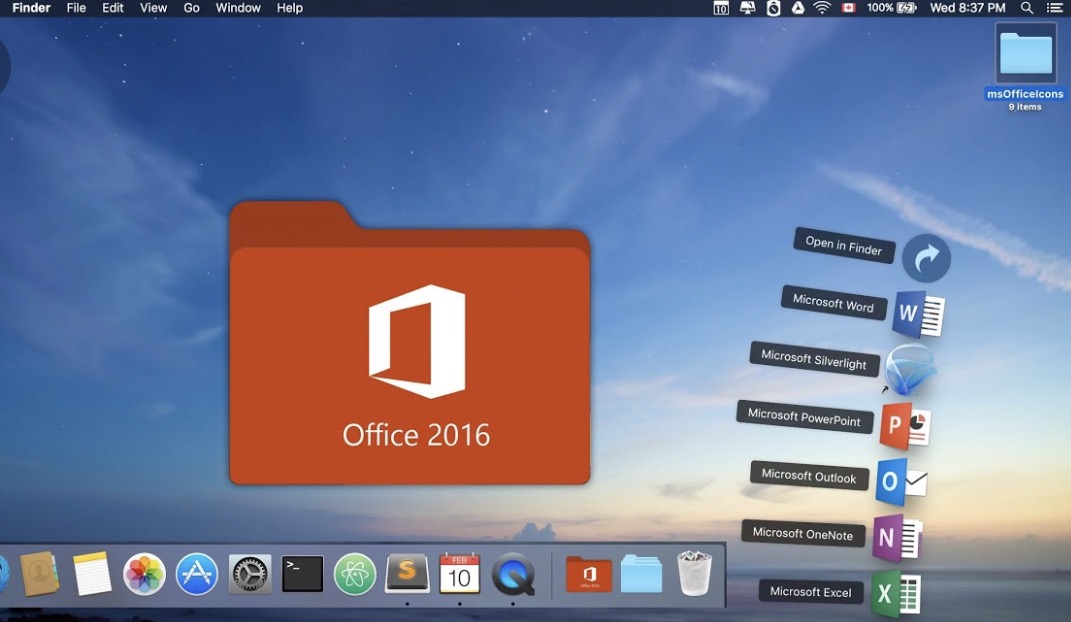This screenshot has width=1071, height=622.
Task: Open Microsoft Silverlight
Action: tap(911, 369)
